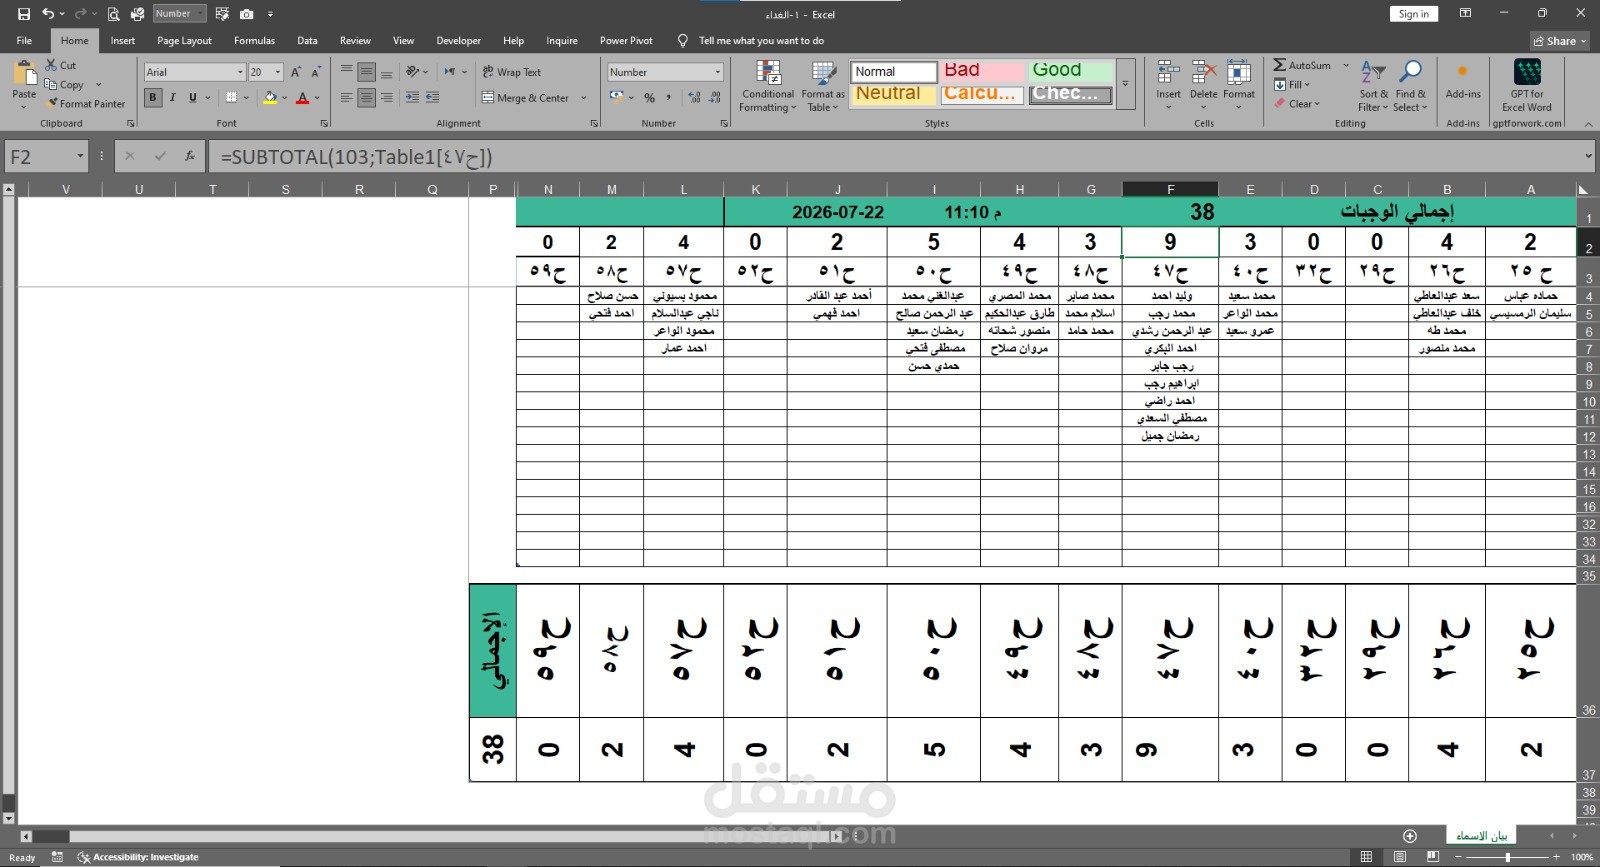Viewport: 1600px width, 867px height.
Task: Click the GPT for Excel Word add-in
Action: (1527, 86)
